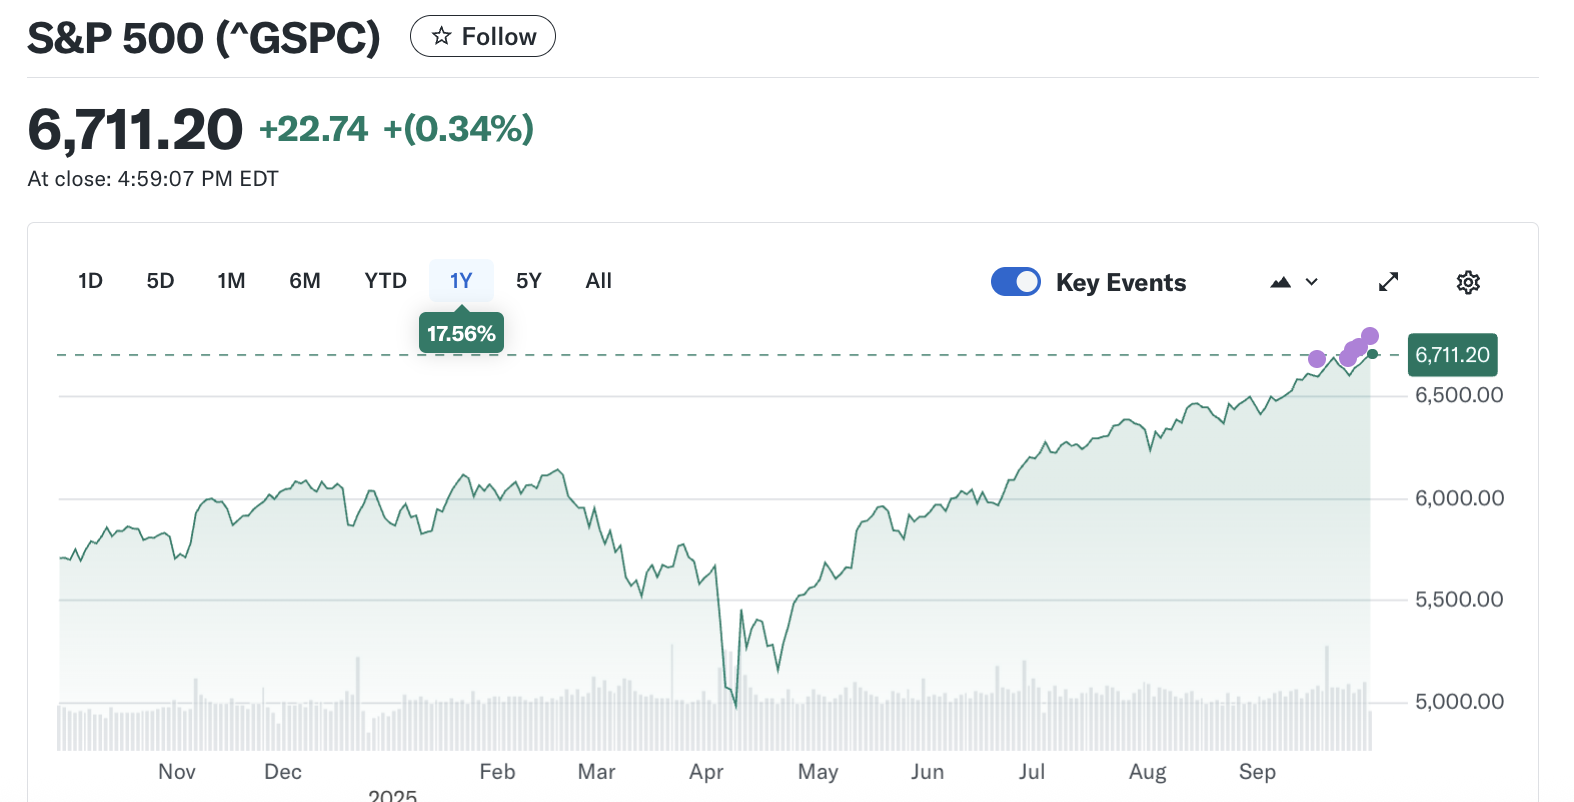The image size is (1574, 802).
Task: Select the 5Y time range
Action: 528,281
